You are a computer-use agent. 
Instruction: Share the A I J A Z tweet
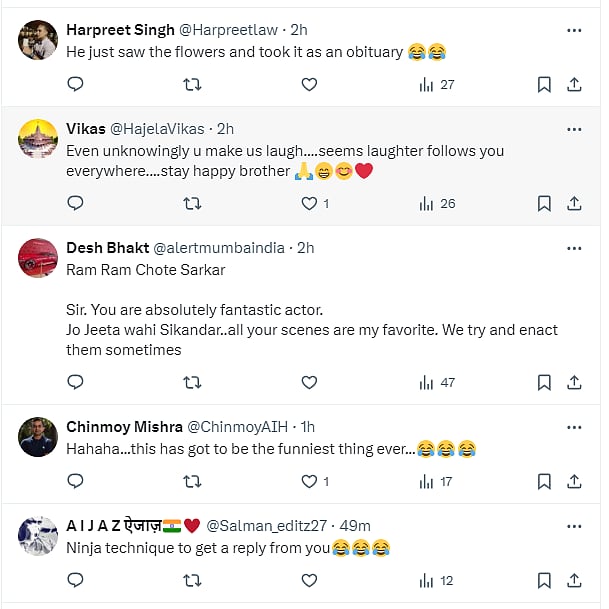[574, 580]
